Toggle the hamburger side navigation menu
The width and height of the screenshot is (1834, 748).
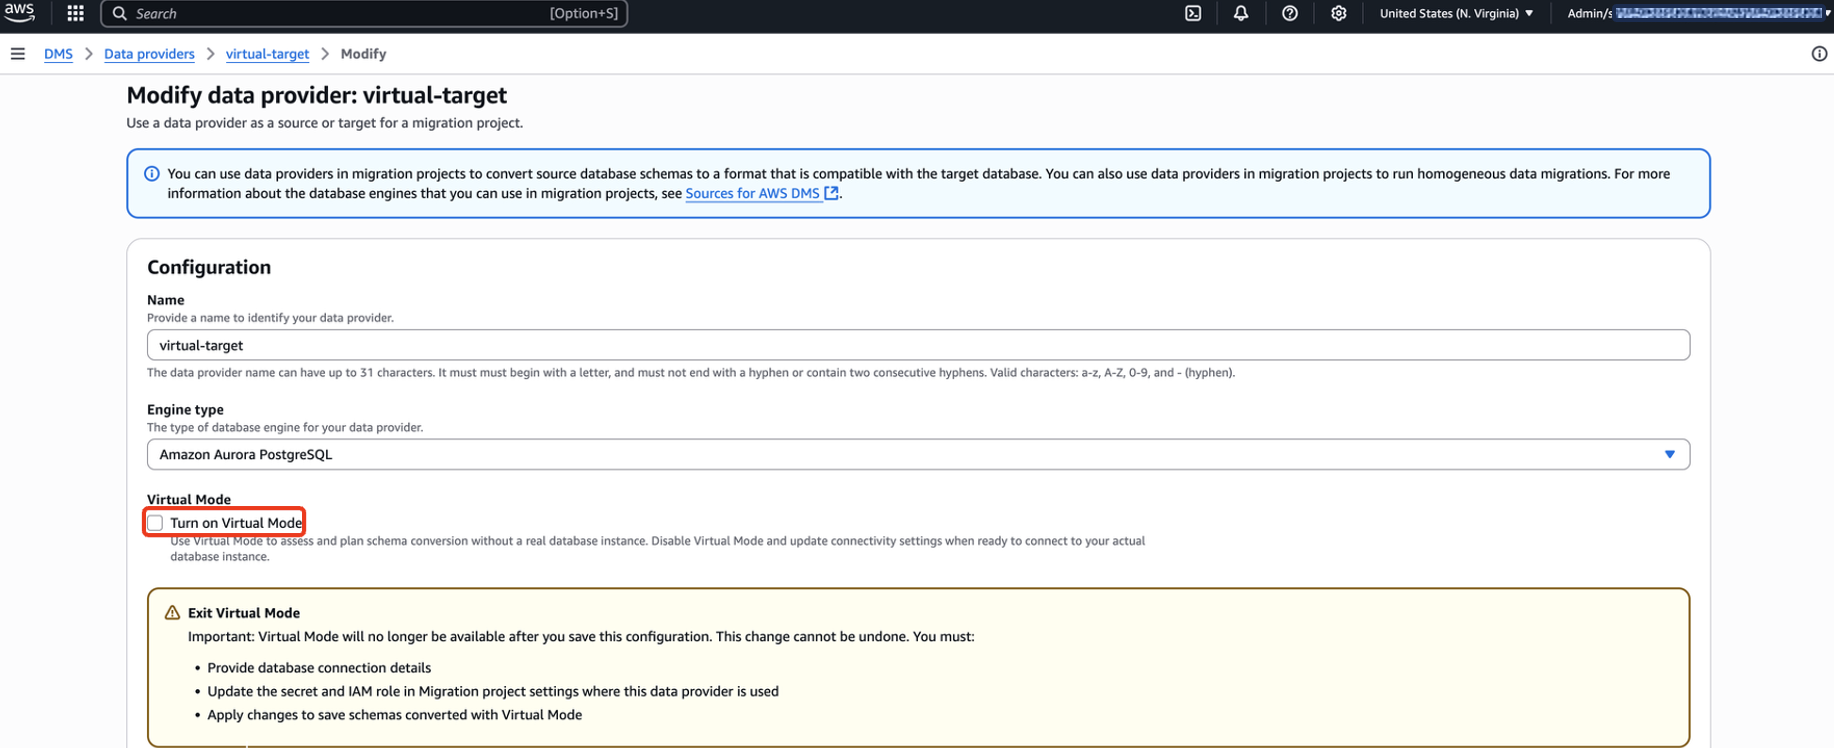[x=18, y=54]
